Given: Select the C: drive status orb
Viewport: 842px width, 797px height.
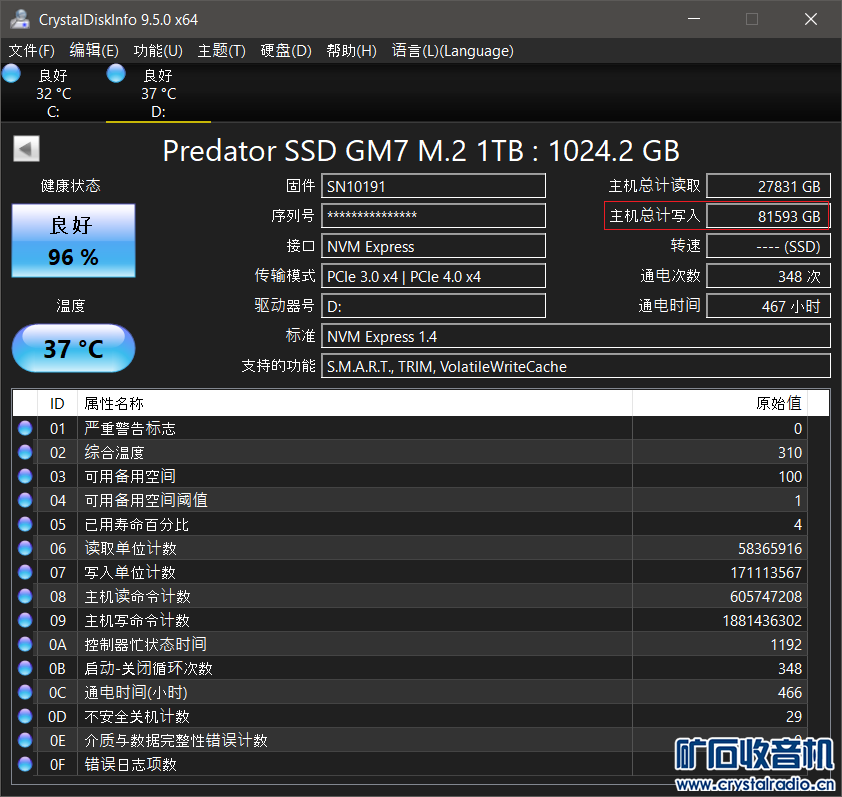Looking at the screenshot, I should 11,74.
